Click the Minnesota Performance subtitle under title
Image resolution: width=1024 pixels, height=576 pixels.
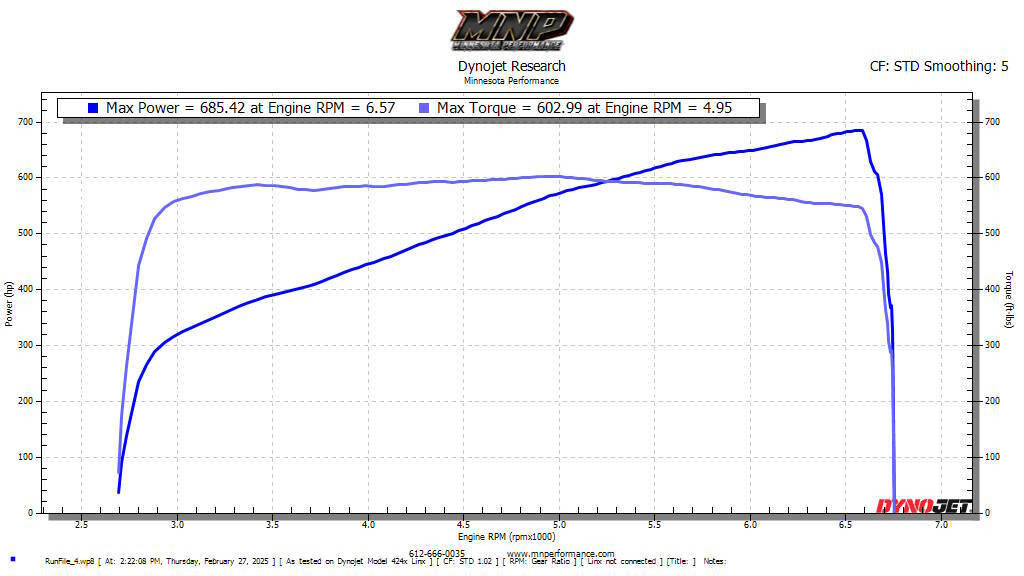coord(511,81)
